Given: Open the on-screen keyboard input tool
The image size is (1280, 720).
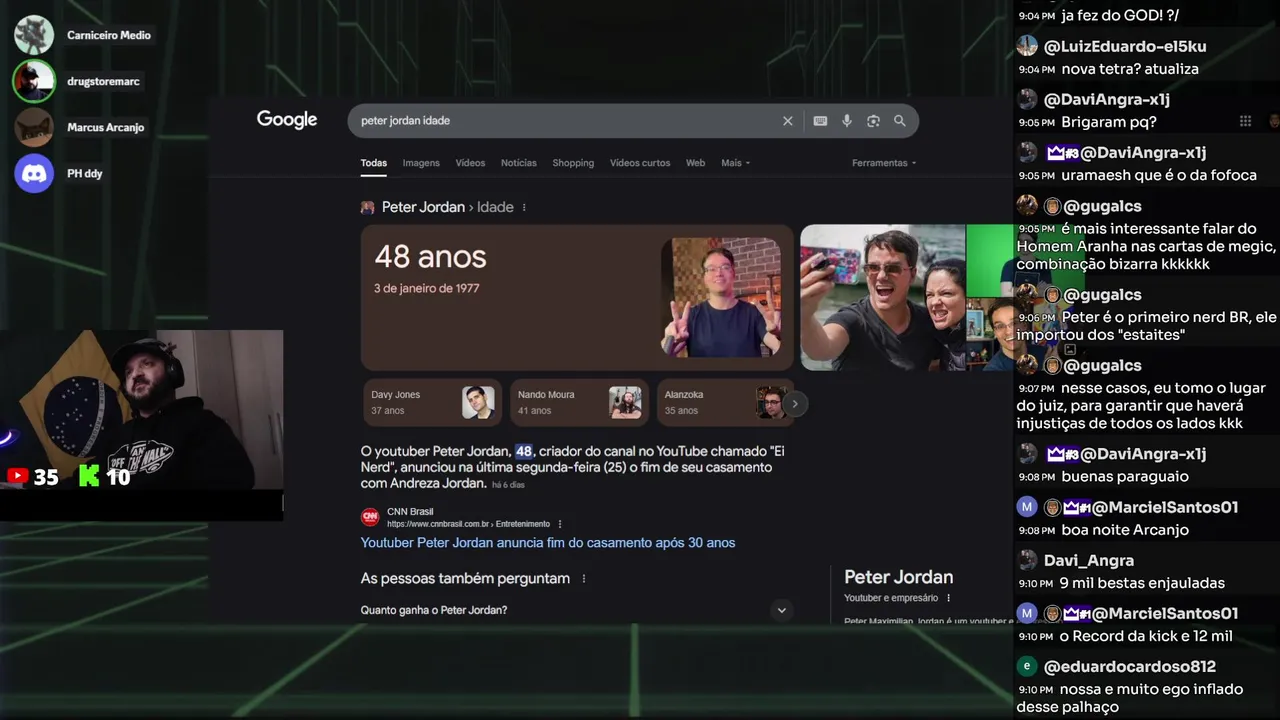Looking at the screenshot, I should pos(820,121).
